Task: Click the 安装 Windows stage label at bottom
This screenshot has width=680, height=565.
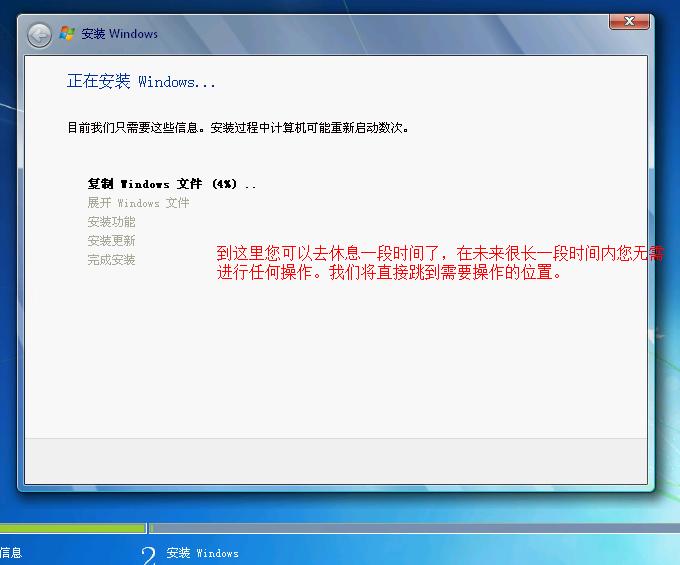Action: coord(203,553)
